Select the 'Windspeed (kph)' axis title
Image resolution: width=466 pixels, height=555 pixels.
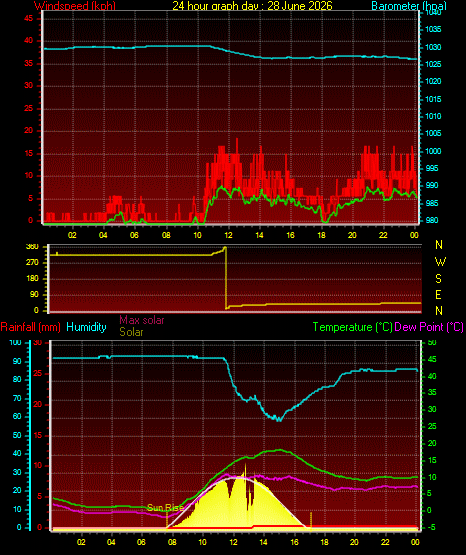coord(75,6)
